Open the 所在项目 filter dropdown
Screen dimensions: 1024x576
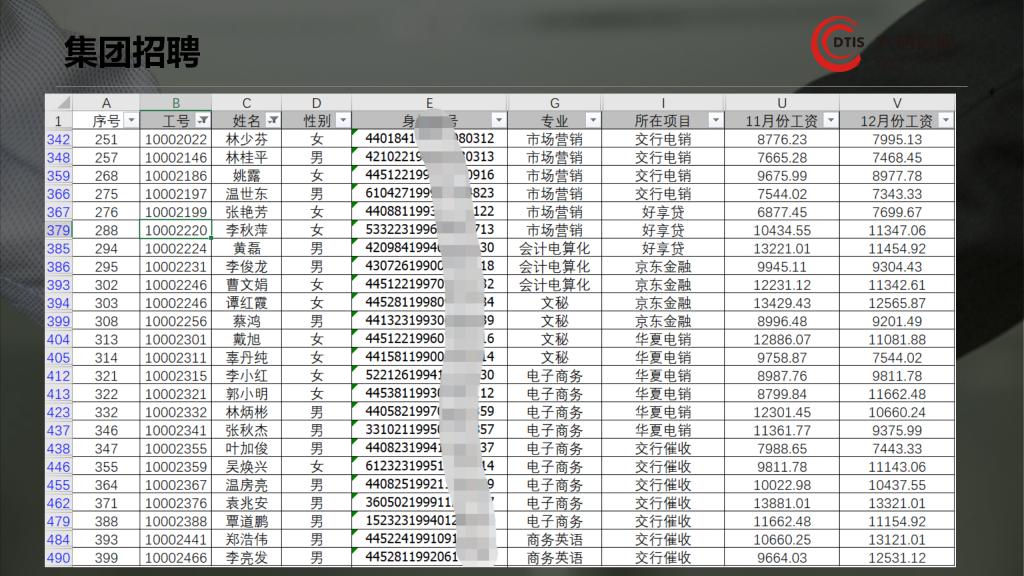(x=715, y=121)
